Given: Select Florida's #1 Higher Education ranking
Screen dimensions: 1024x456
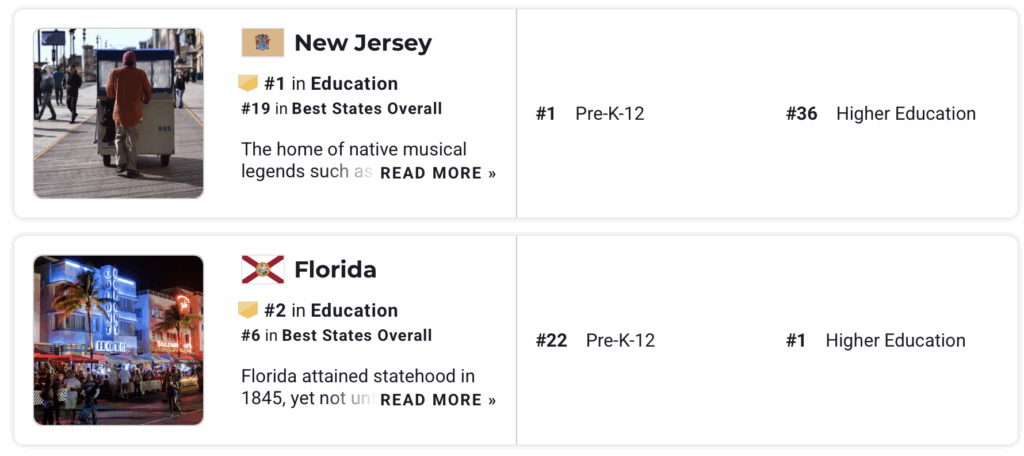Looking at the screenshot, I should coord(876,341).
